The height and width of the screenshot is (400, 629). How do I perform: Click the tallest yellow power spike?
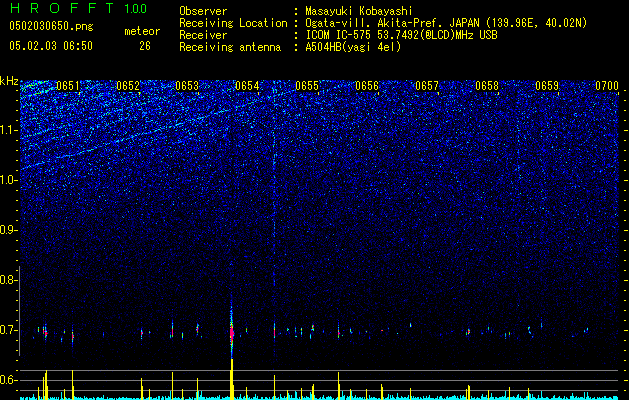pyautogui.click(x=232, y=378)
